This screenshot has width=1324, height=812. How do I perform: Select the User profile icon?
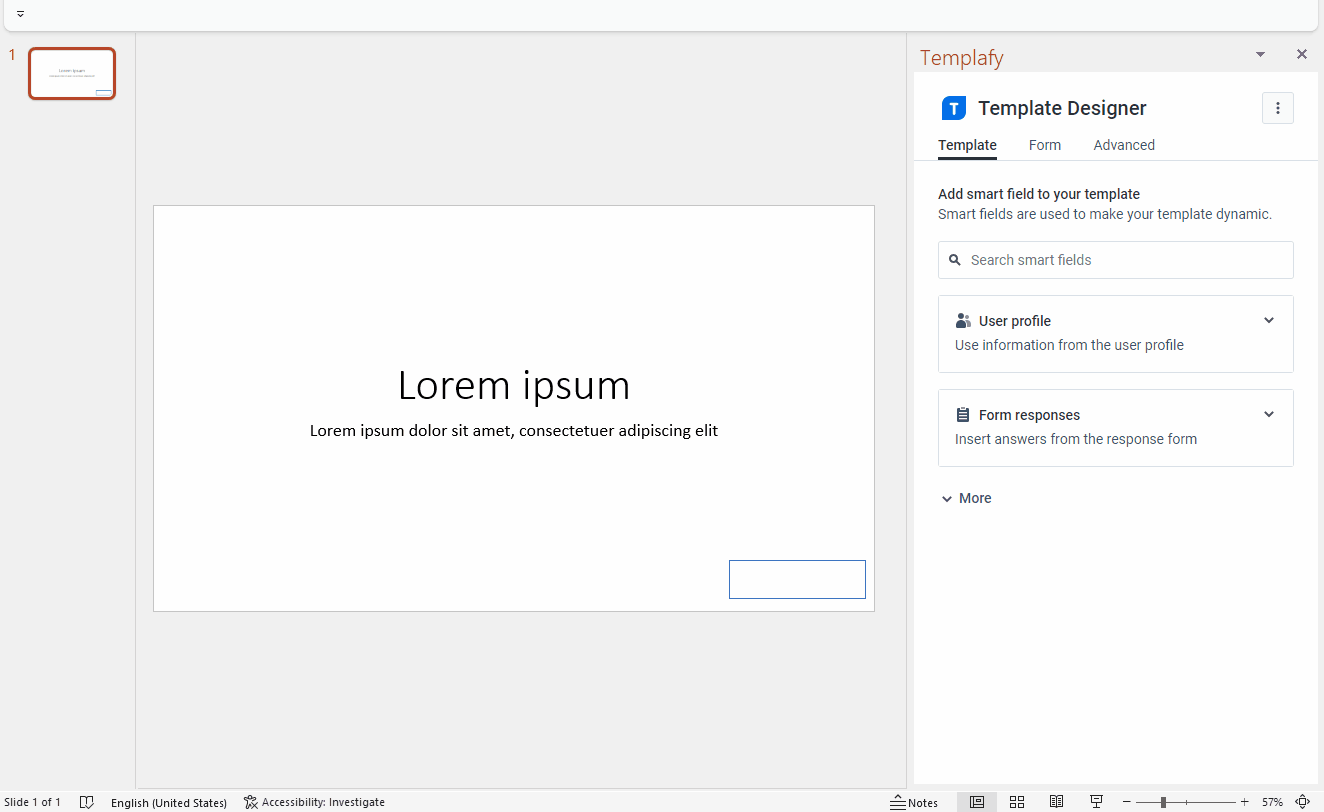point(962,320)
